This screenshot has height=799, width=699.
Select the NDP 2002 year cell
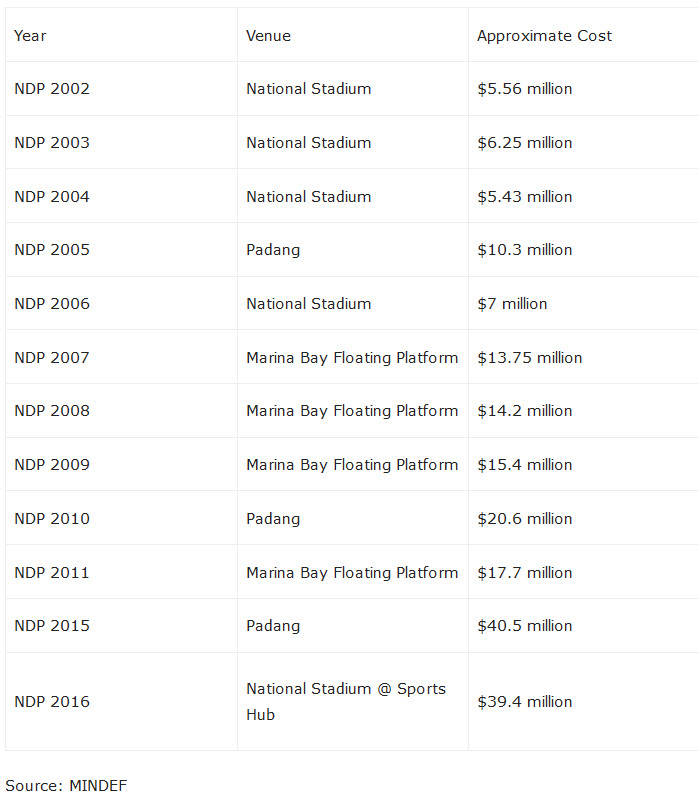coord(52,89)
